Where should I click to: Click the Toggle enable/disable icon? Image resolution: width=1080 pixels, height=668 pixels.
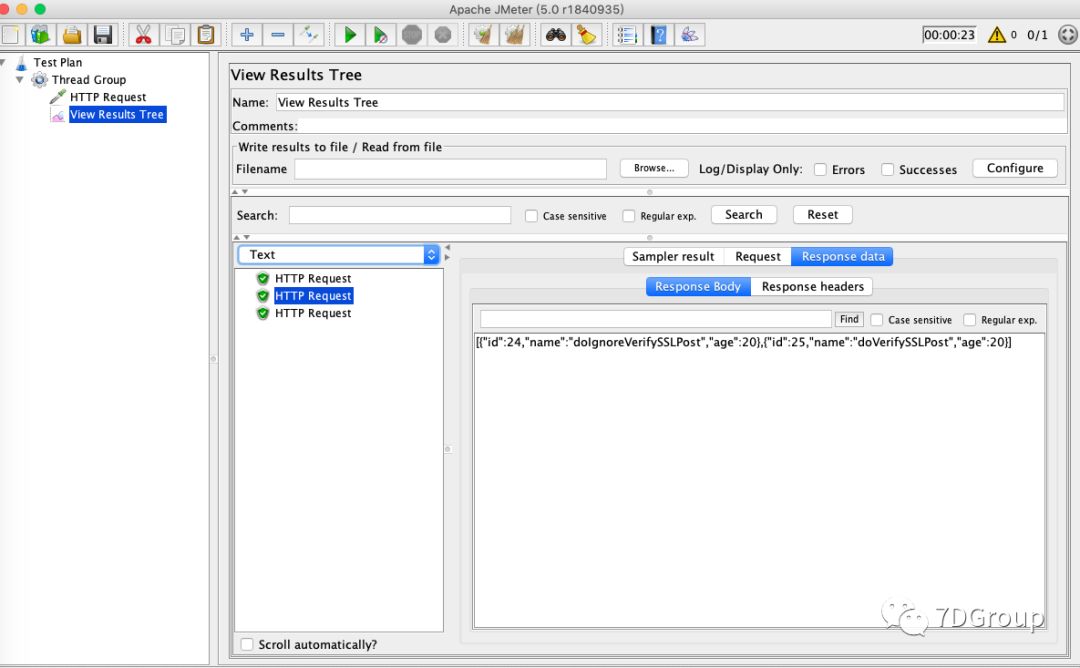point(309,34)
